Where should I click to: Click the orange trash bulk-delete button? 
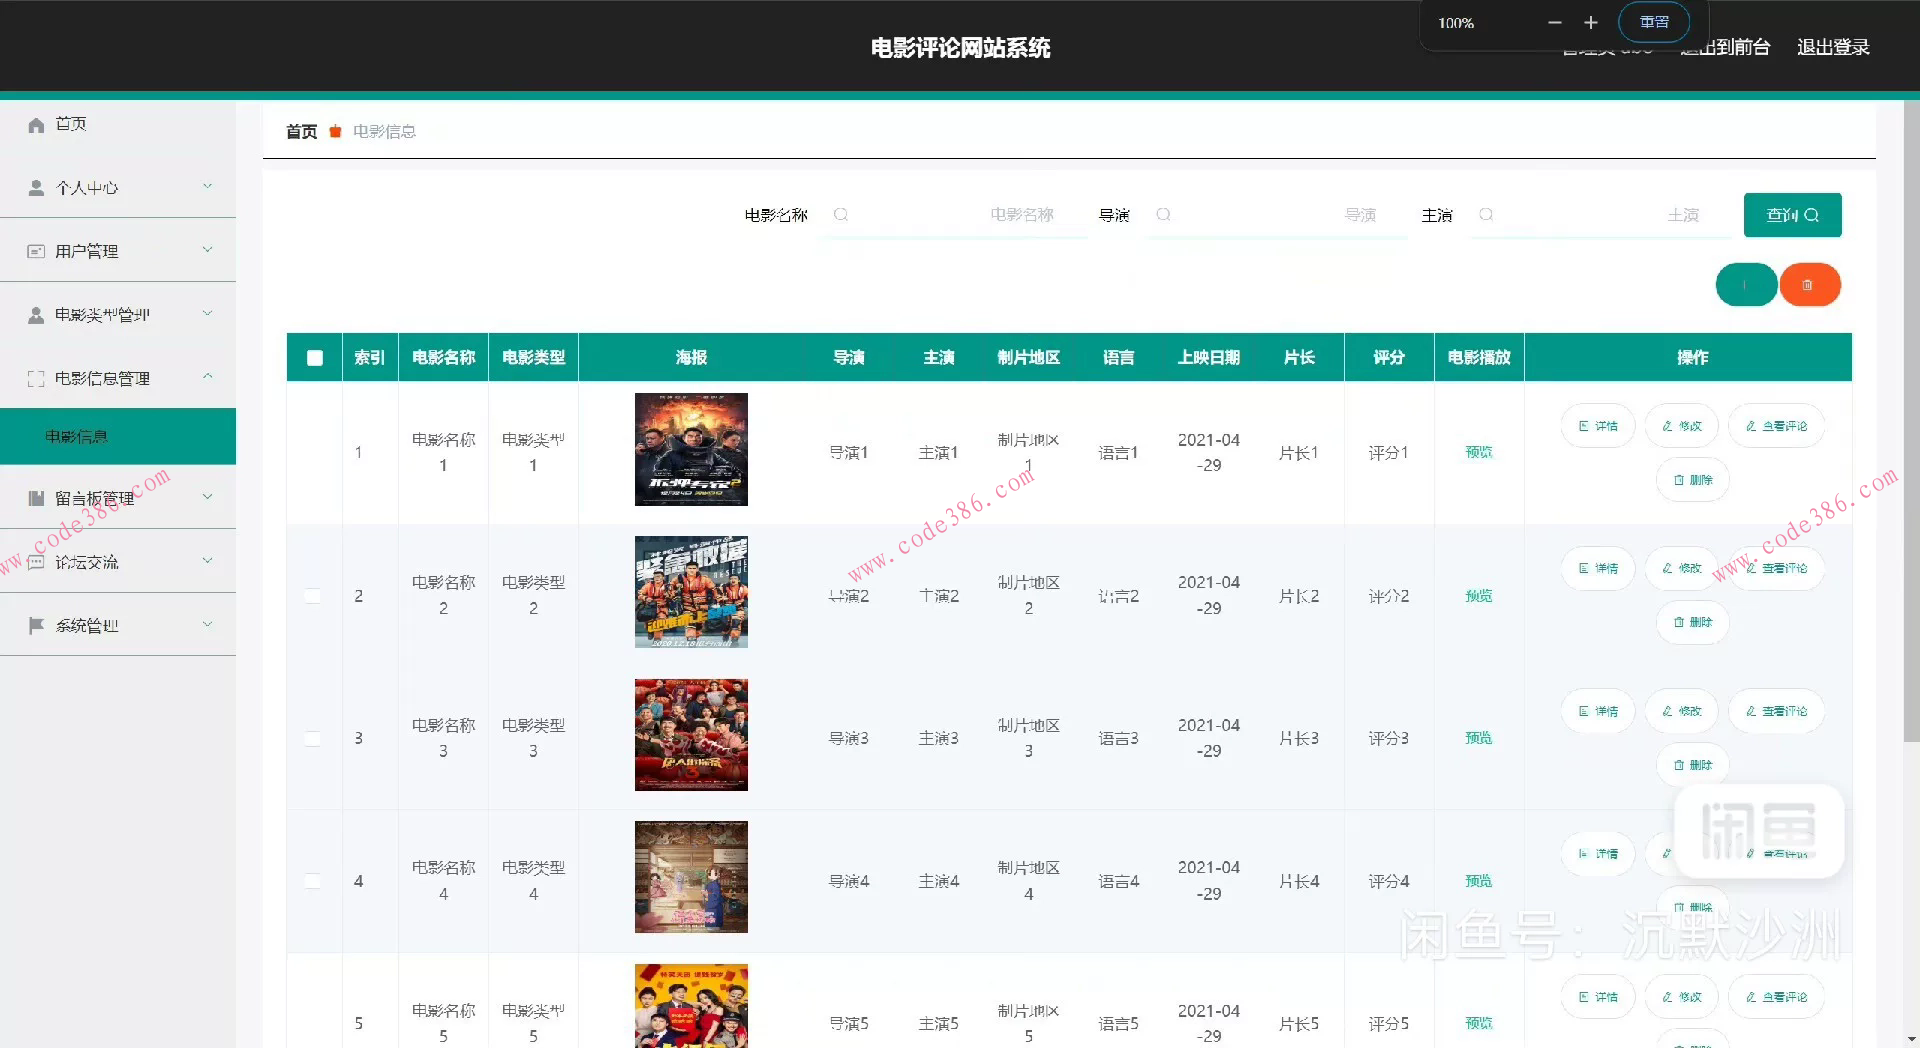(x=1809, y=285)
